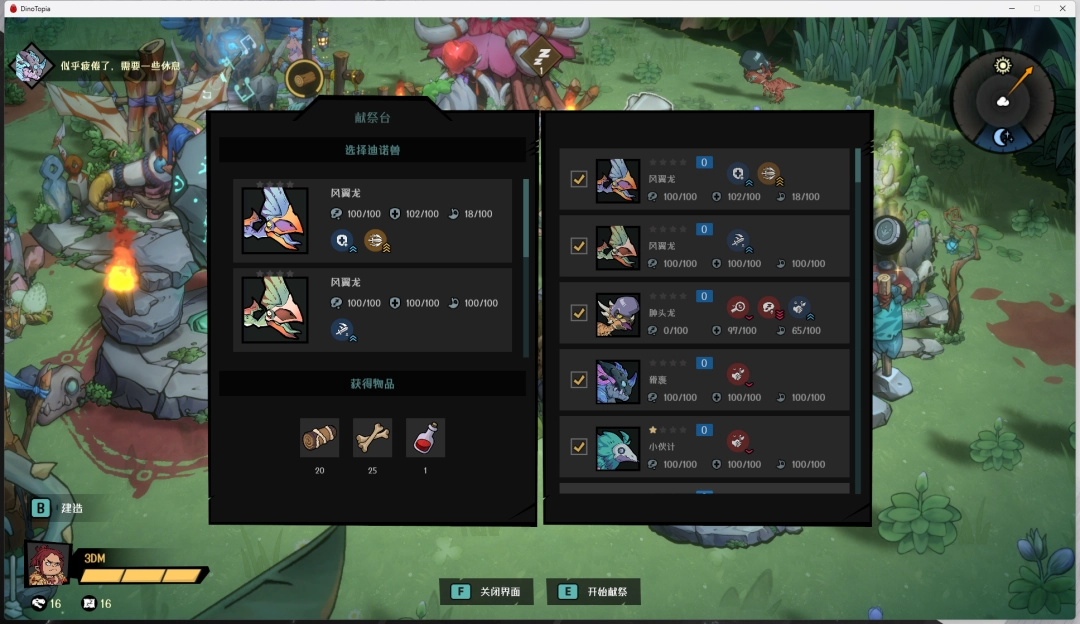Click the bone reward icon
The image size is (1080, 624).
[x=372, y=437]
